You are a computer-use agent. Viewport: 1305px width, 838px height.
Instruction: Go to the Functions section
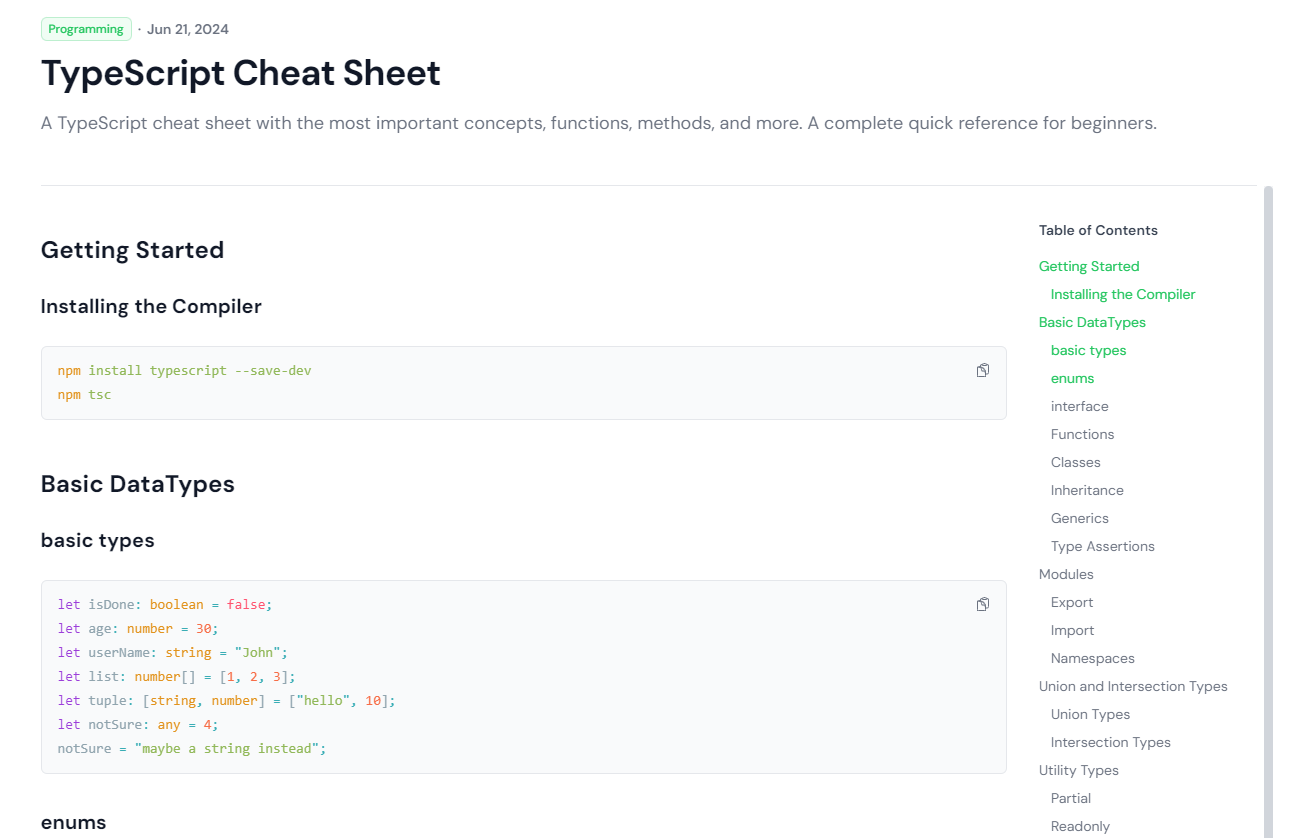pos(1082,434)
